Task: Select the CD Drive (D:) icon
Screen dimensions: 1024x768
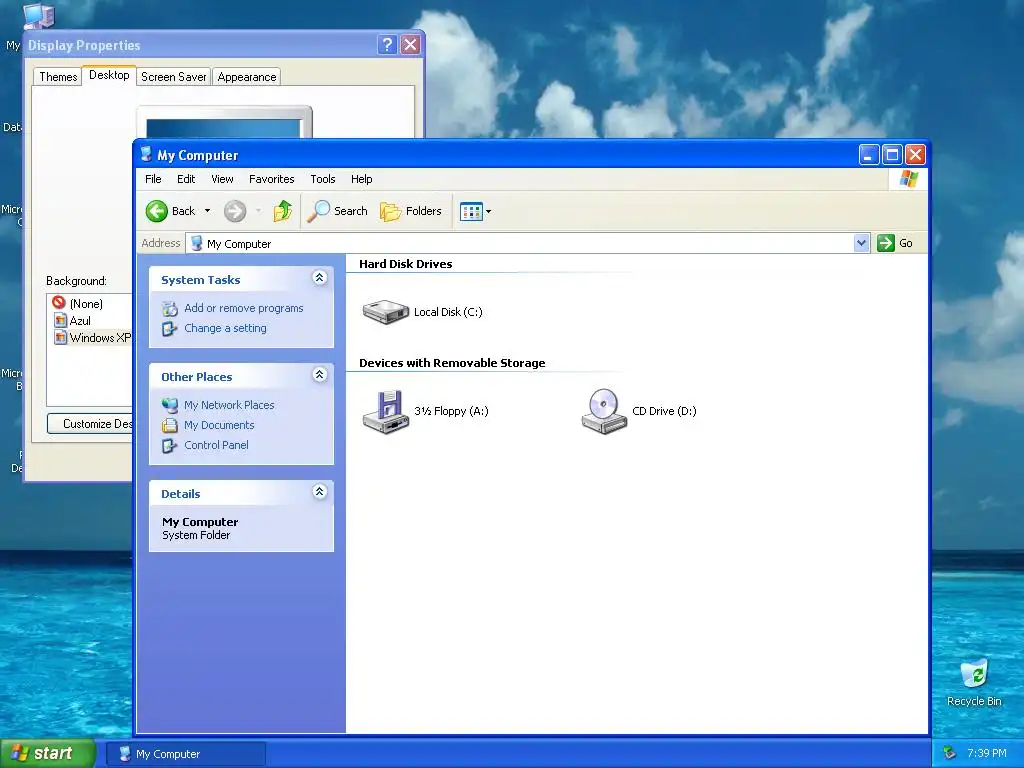Action: click(x=604, y=411)
